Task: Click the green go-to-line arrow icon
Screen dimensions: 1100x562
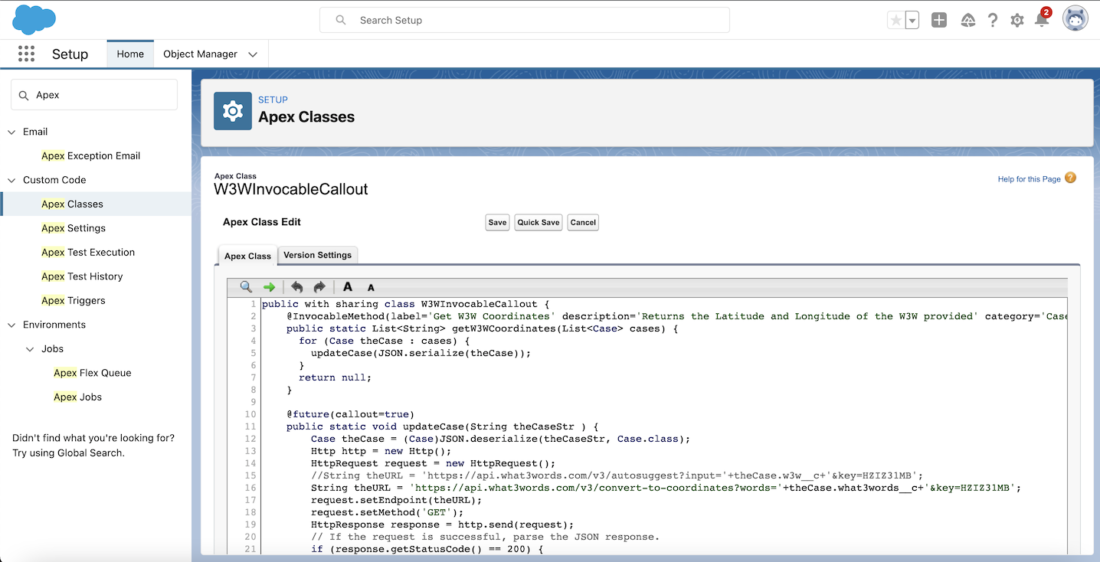Action: (x=269, y=287)
